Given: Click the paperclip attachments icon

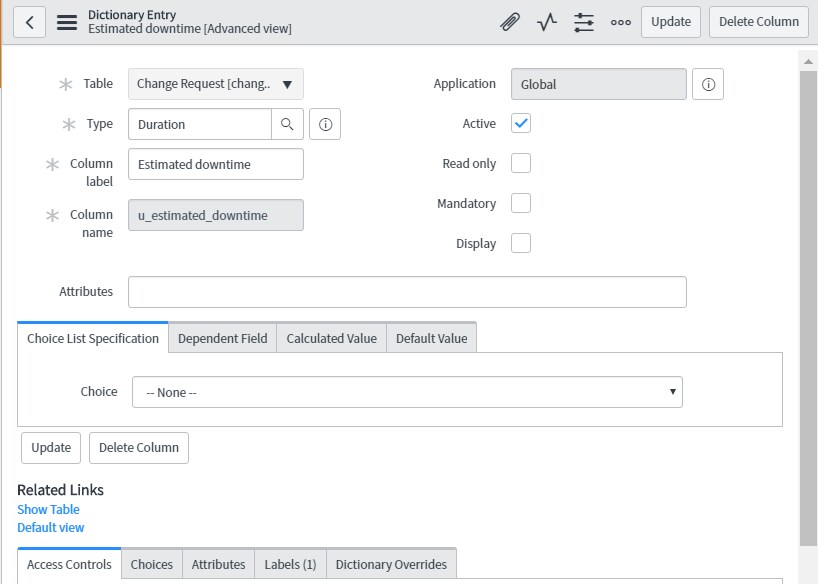Looking at the screenshot, I should (x=510, y=22).
